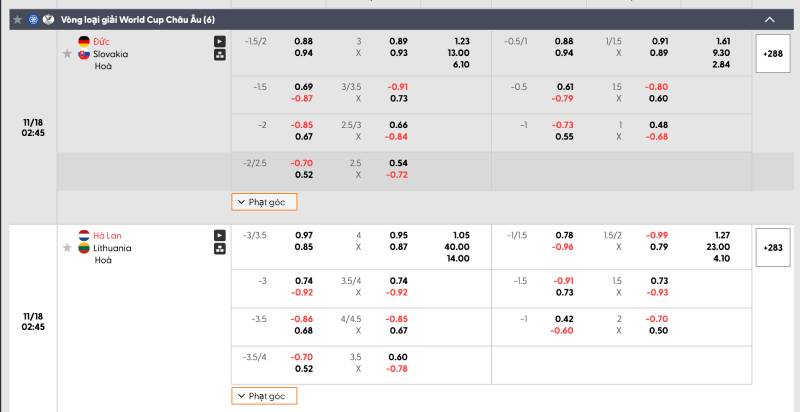The image size is (800, 412).
Task: Star the Đức vs Slovakia match
Action: pos(67,54)
